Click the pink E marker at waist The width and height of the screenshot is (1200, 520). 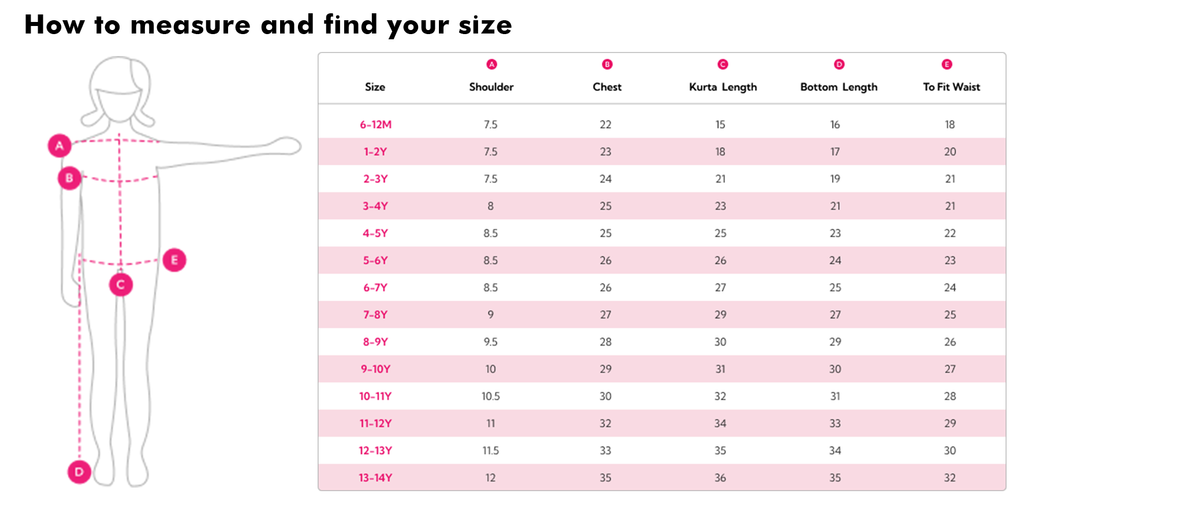(x=174, y=260)
